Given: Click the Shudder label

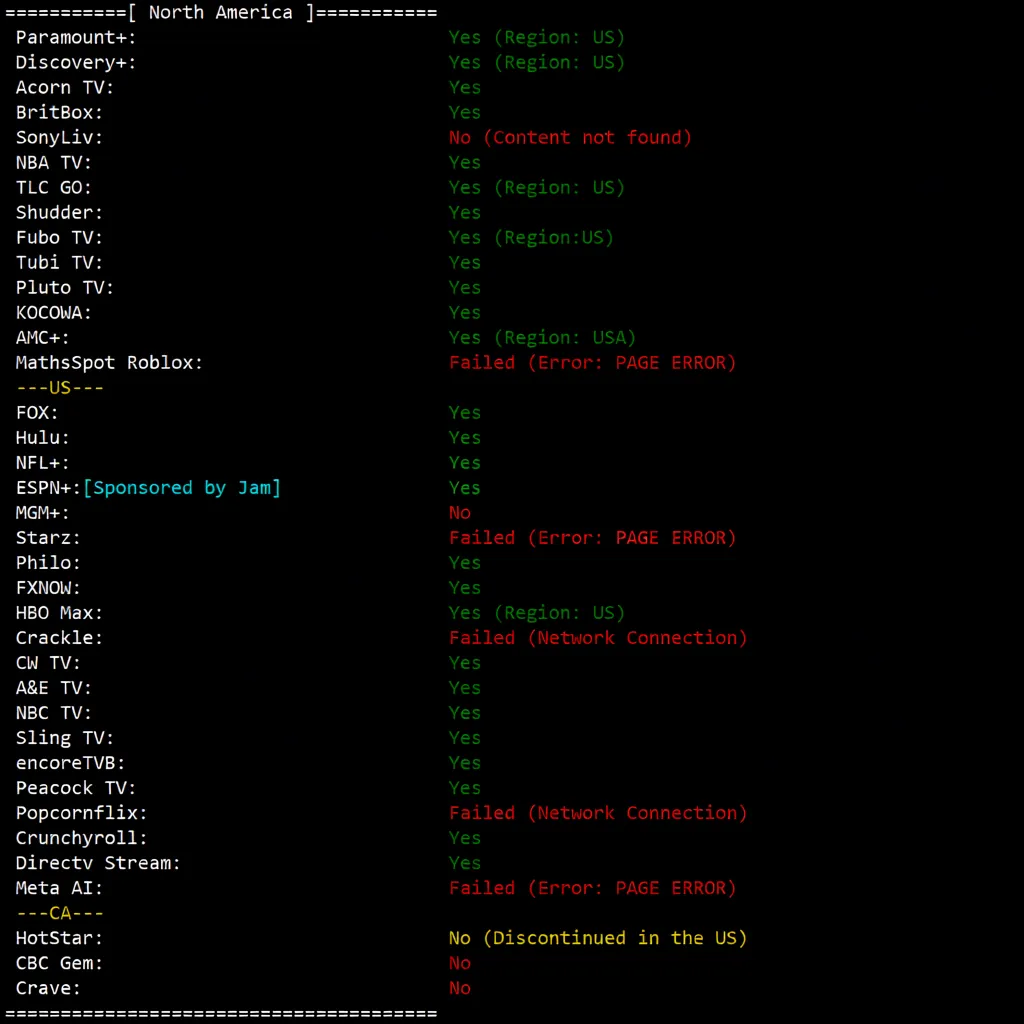Looking at the screenshot, I should [x=59, y=212].
